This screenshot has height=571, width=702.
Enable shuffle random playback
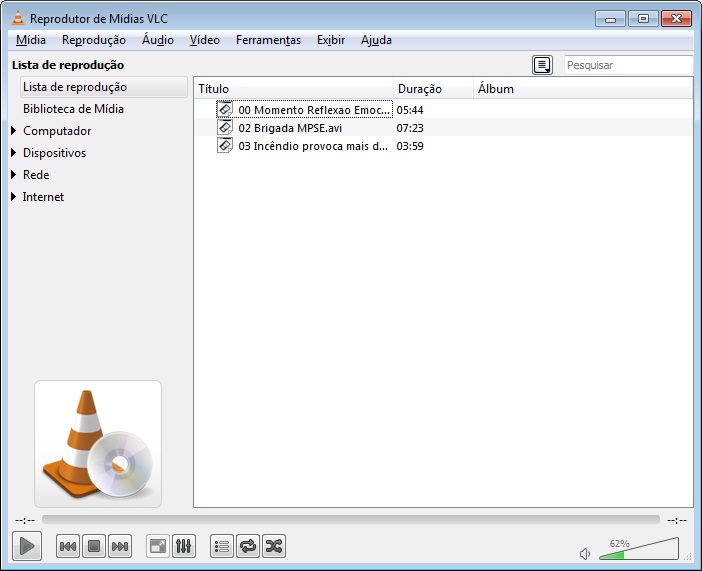(x=274, y=546)
